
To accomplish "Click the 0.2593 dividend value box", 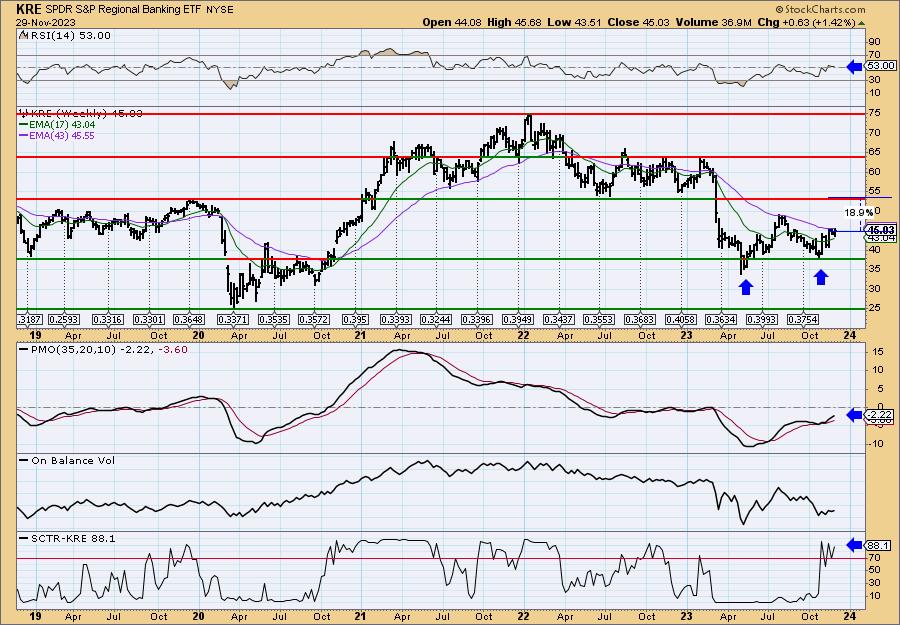I will click(65, 319).
